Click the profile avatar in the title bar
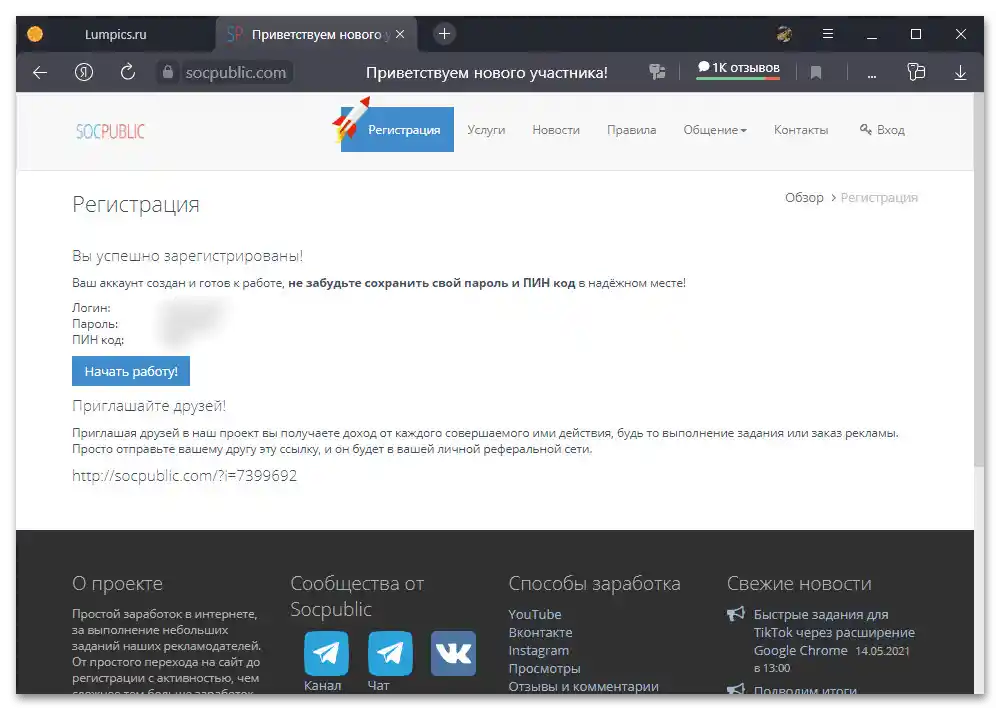 click(784, 34)
